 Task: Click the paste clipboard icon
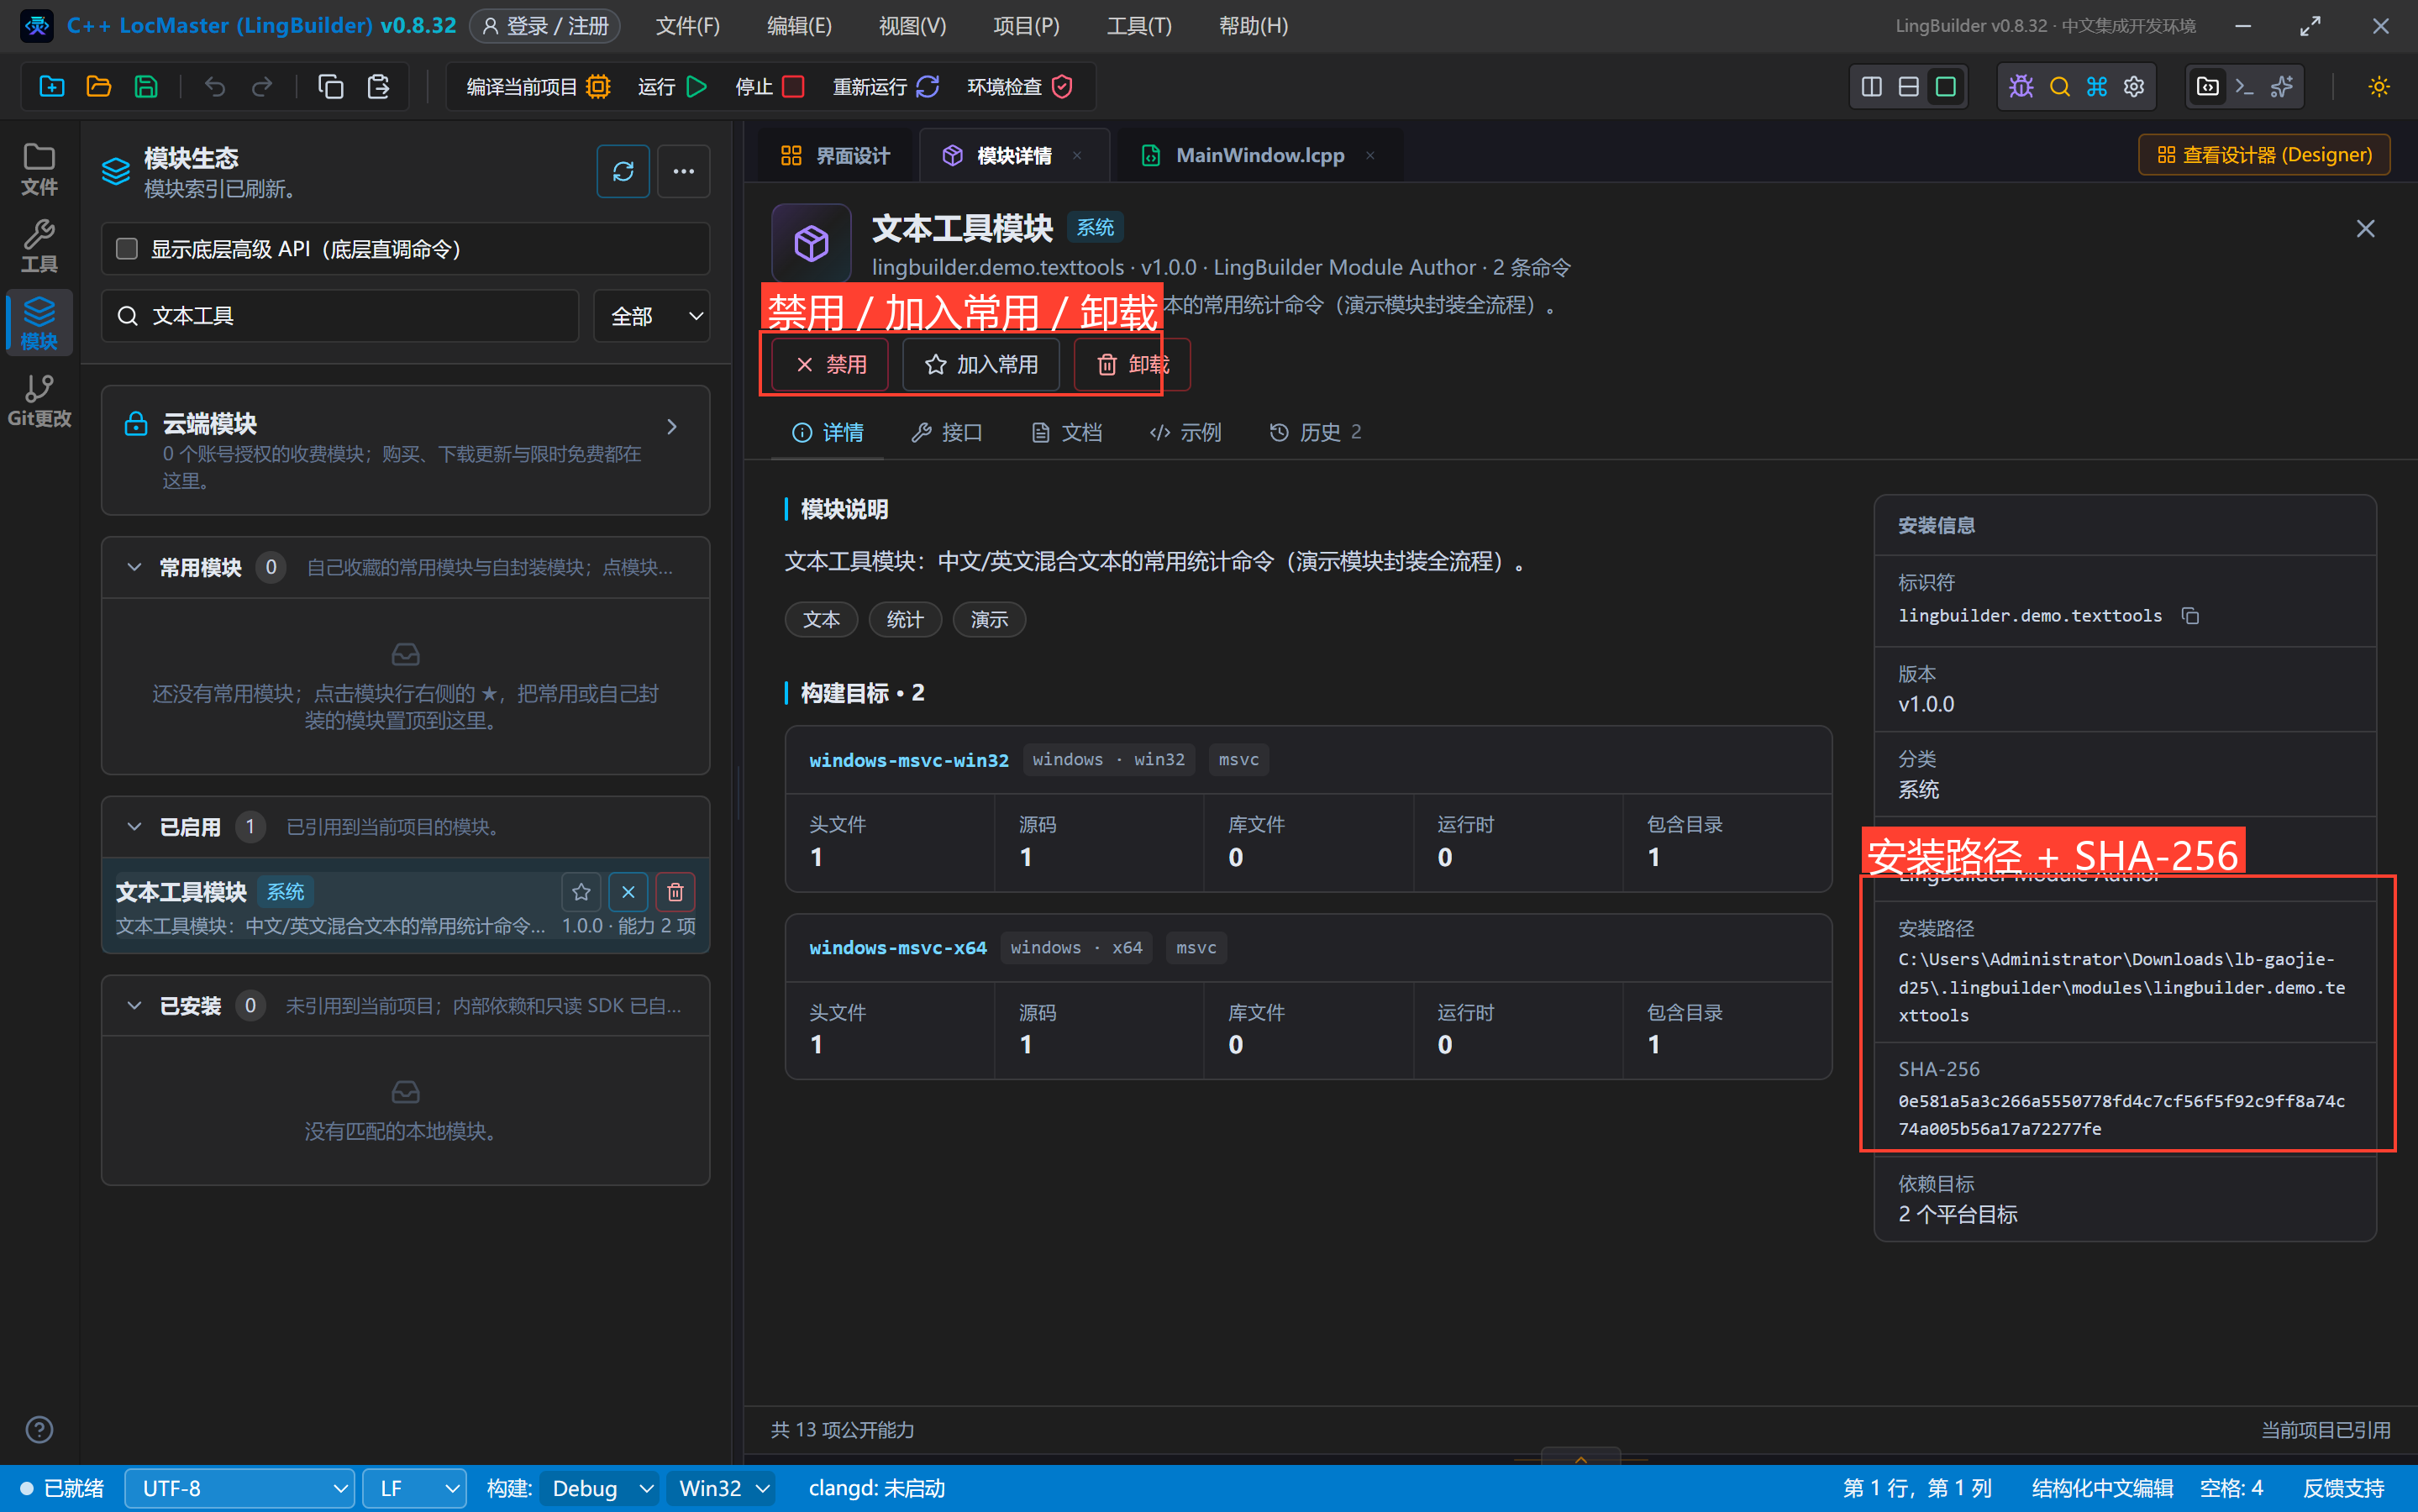coord(378,87)
